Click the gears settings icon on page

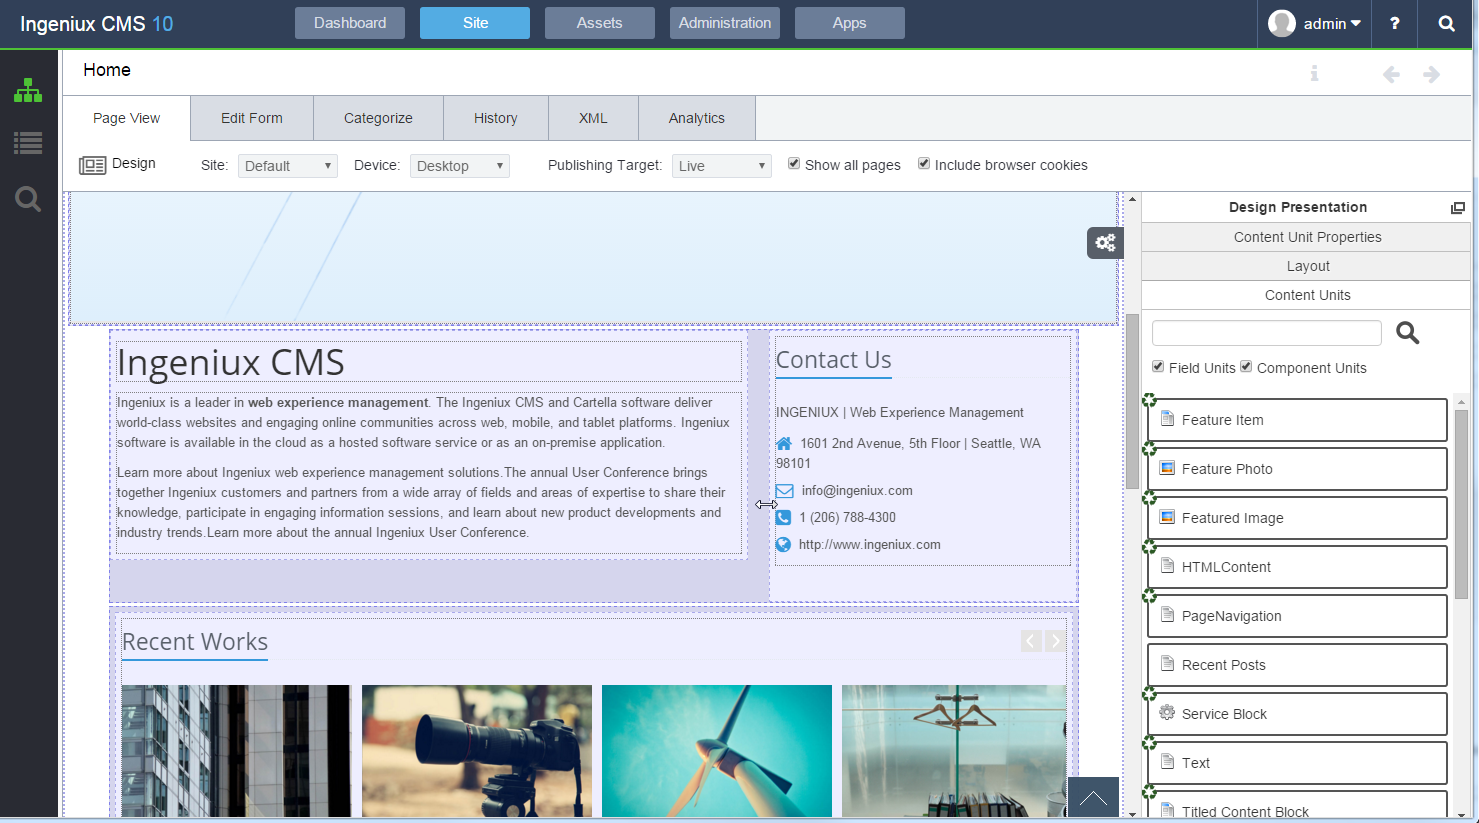(1105, 243)
